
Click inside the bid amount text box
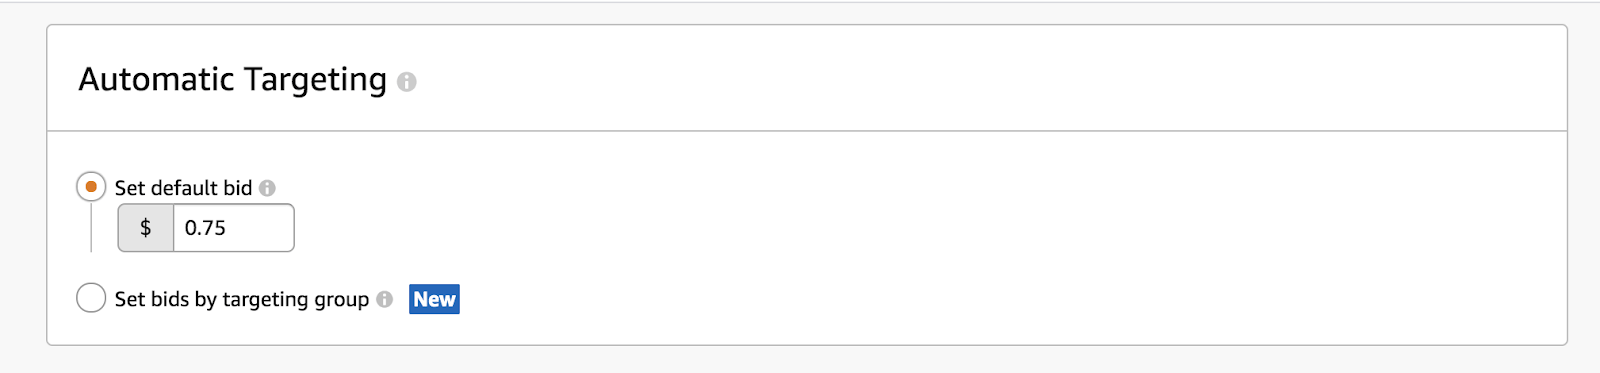tap(233, 228)
